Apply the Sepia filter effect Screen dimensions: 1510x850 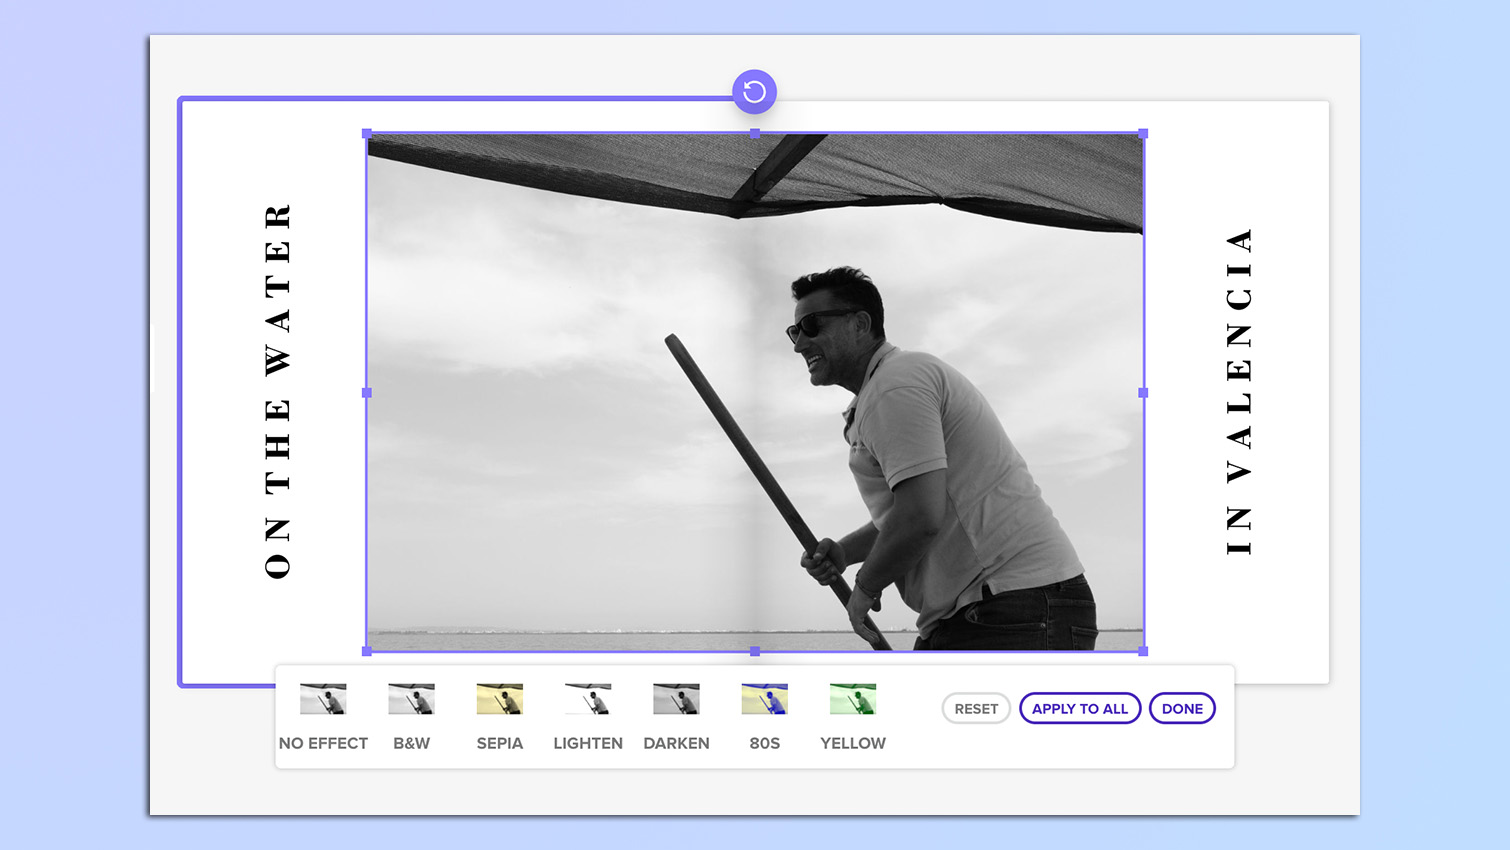(499, 698)
